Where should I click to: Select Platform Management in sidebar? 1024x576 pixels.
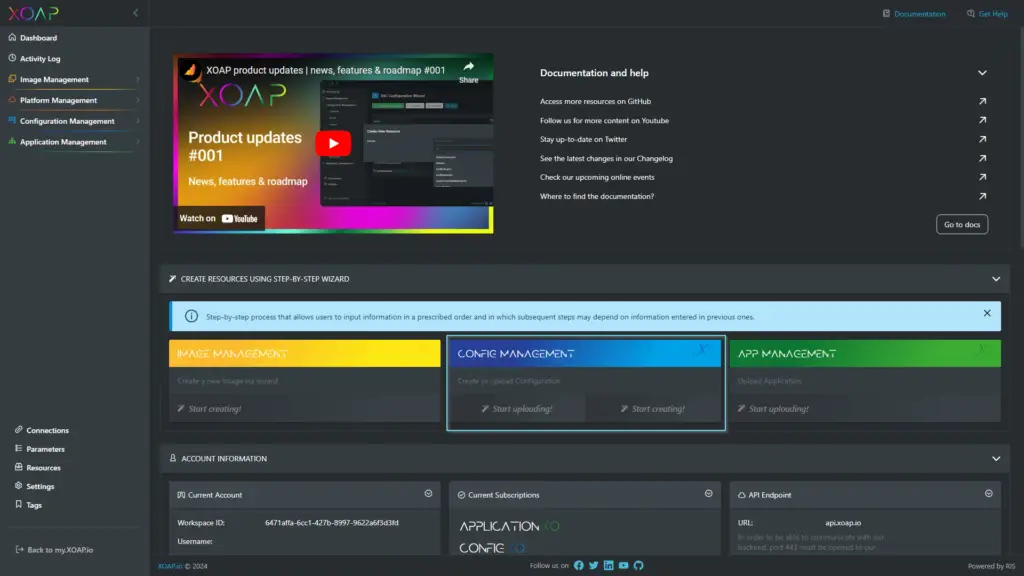tap(58, 101)
